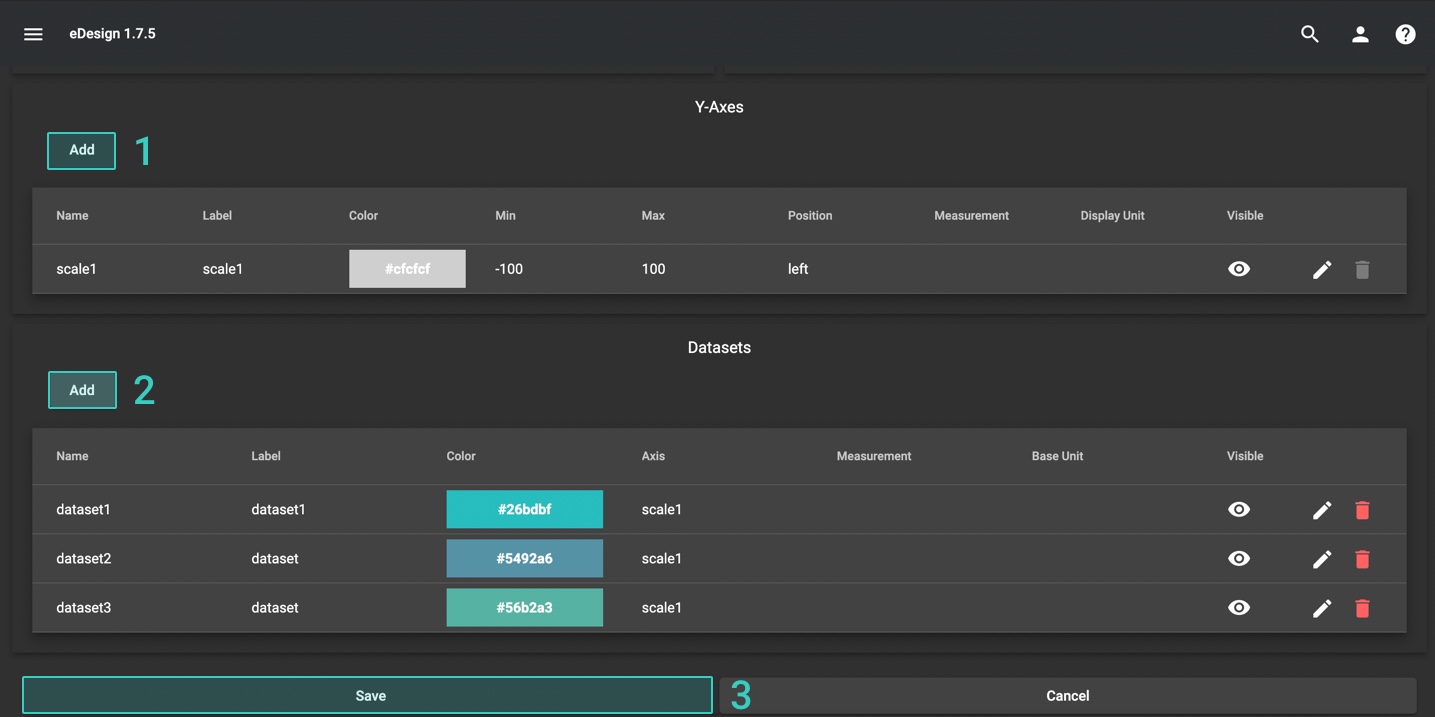The image size is (1435, 717).
Task: Save the chart configuration
Action: 367,695
